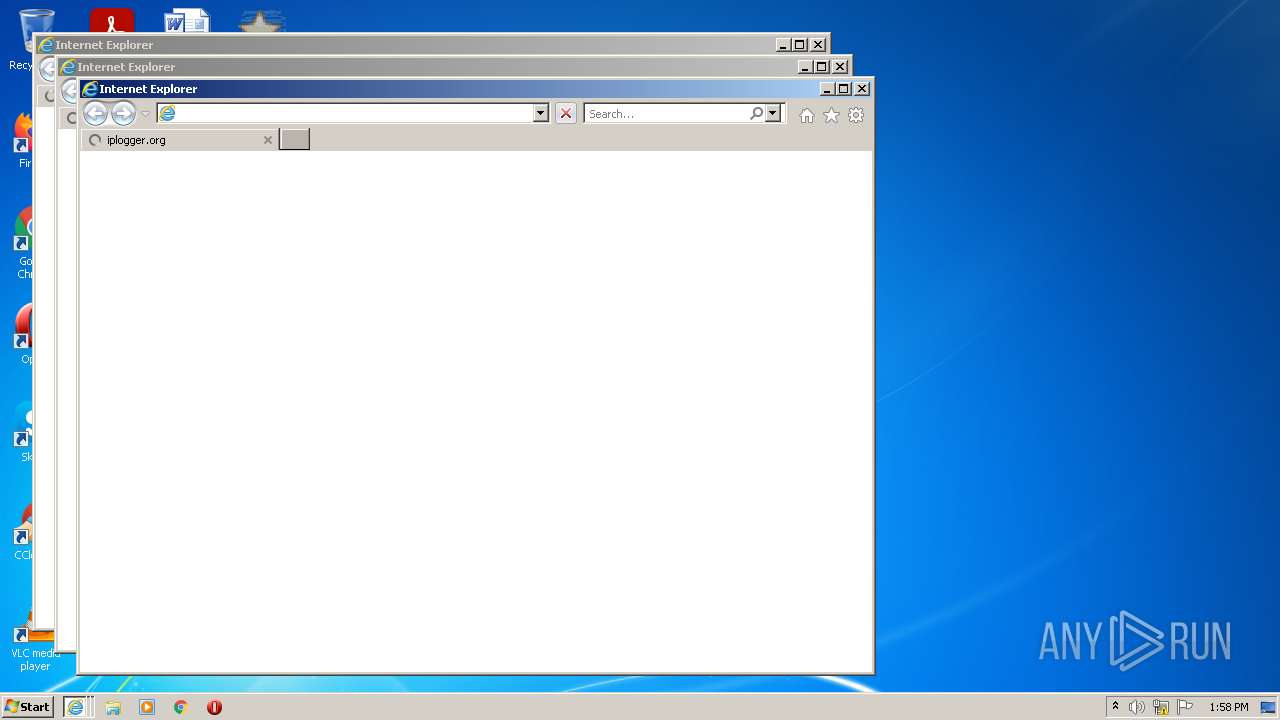Close the iplogger.org tab
This screenshot has width=1280, height=720.
tap(267, 140)
